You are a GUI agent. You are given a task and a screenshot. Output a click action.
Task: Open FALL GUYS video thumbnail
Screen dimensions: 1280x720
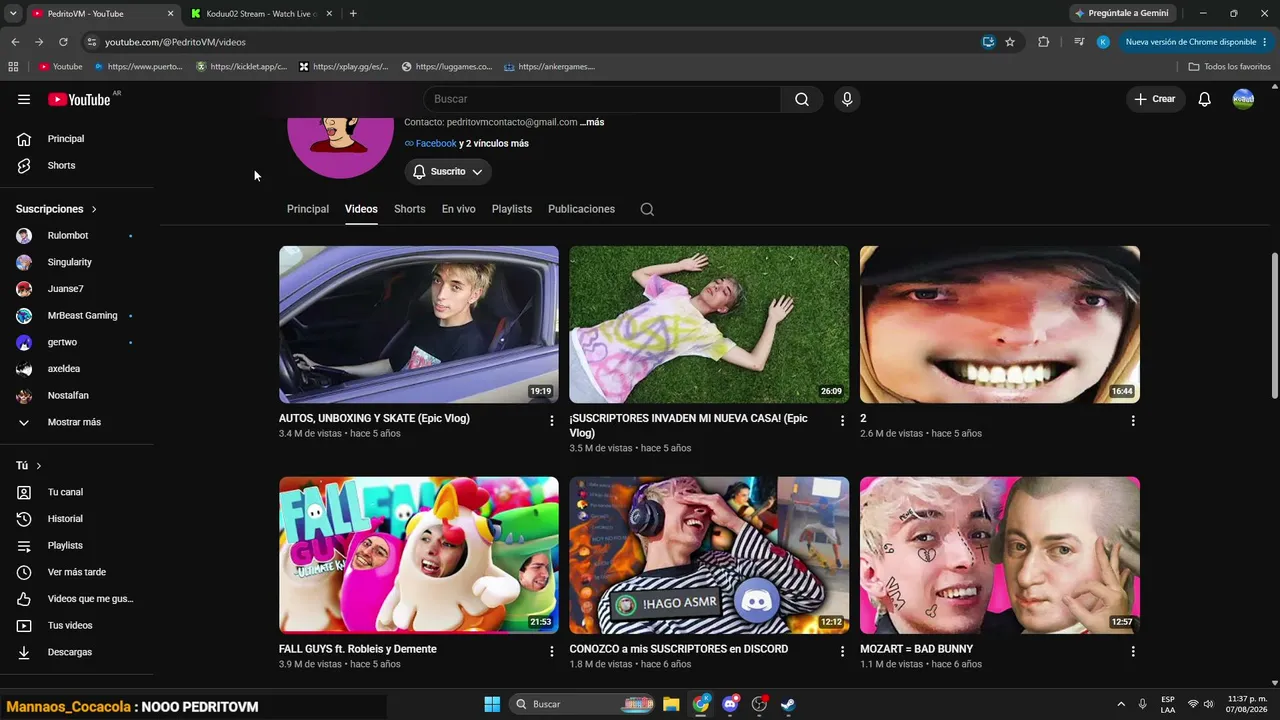pos(419,555)
